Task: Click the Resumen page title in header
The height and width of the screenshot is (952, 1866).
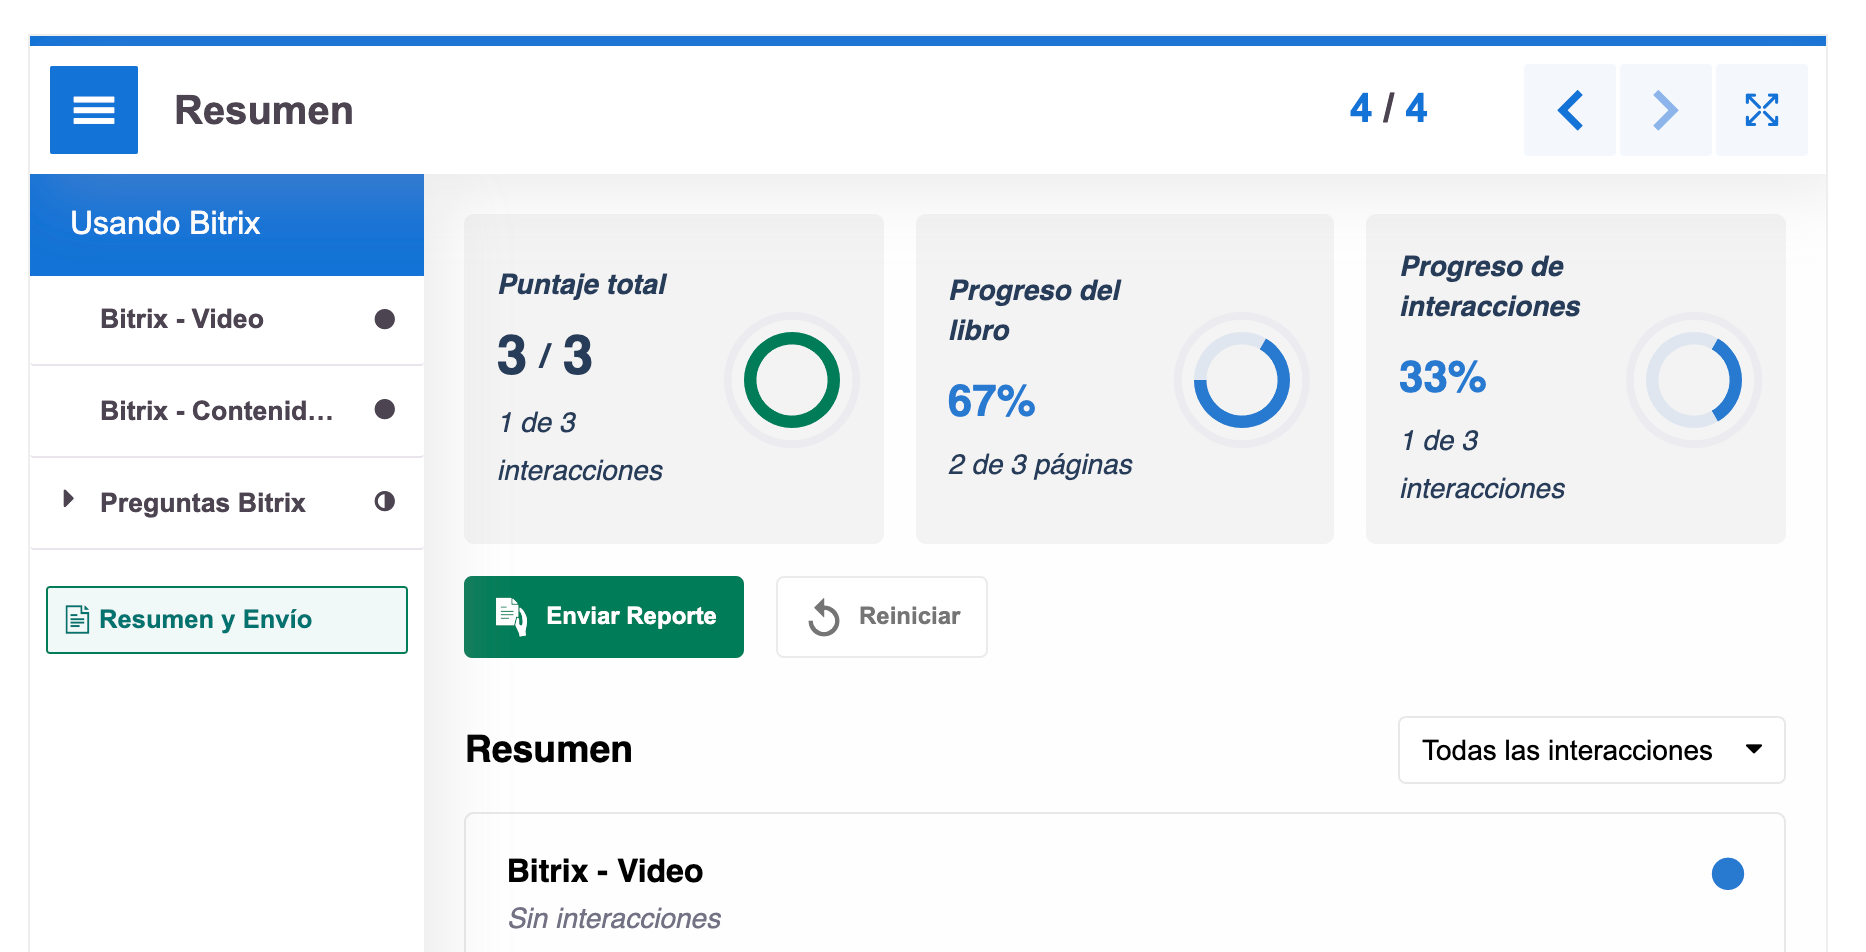Action: (x=264, y=110)
